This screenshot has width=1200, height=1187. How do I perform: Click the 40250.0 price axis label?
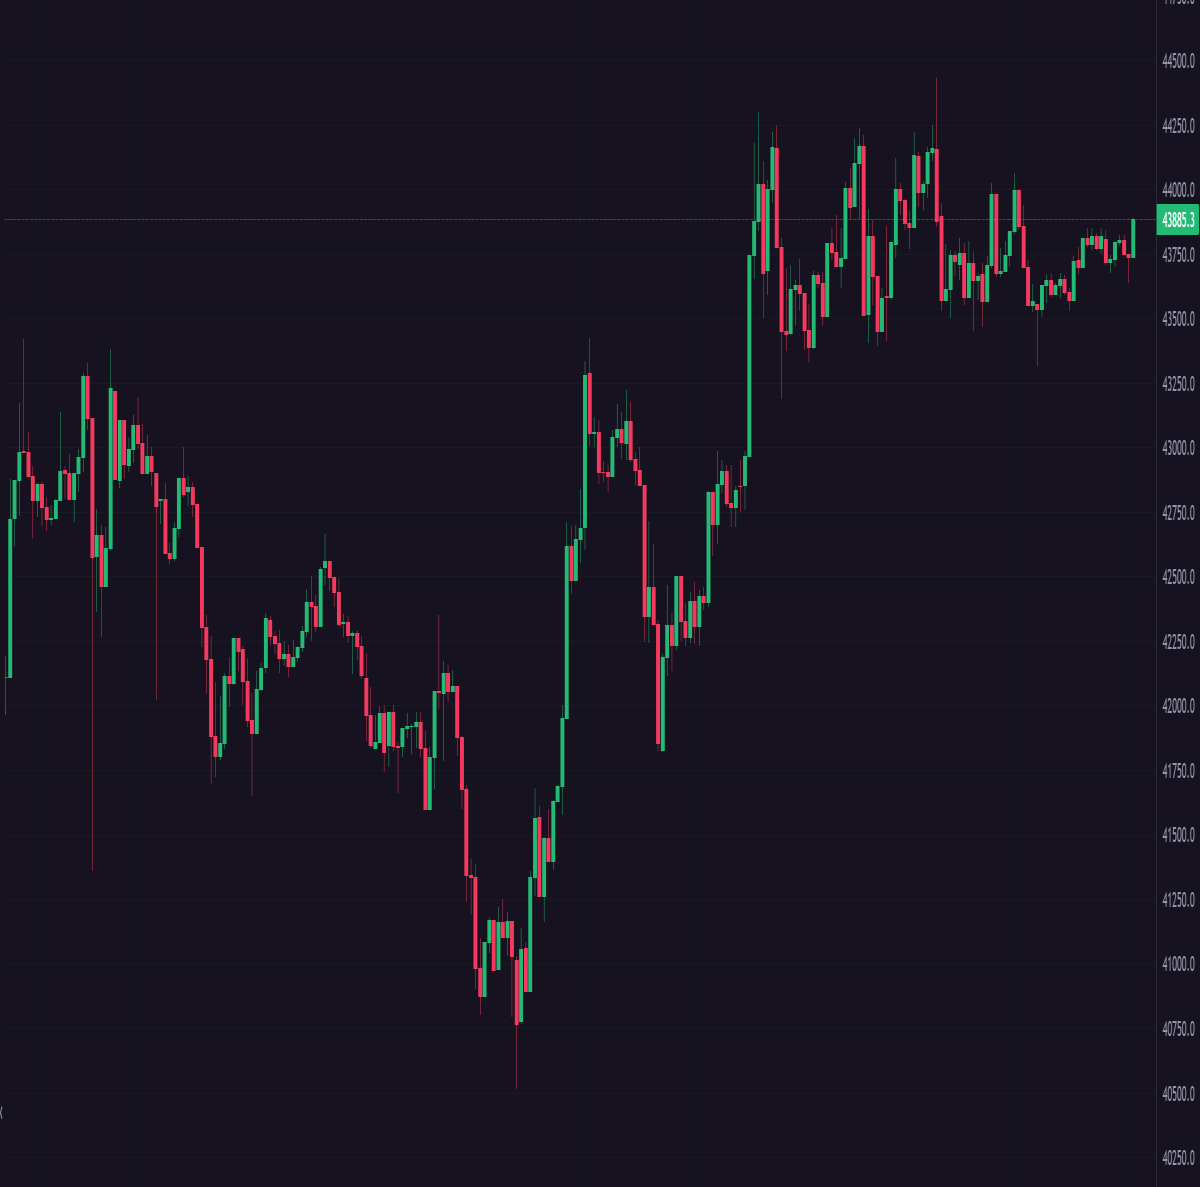pos(1178,1158)
